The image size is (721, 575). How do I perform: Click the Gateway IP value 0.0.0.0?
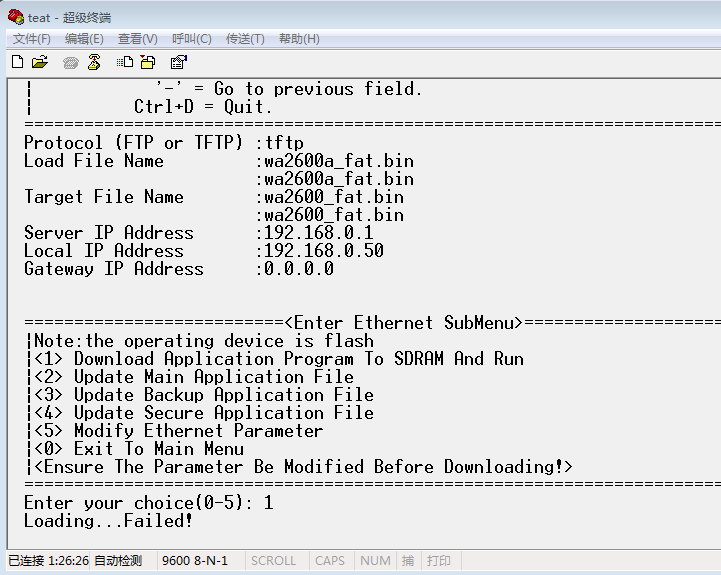point(299,269)
